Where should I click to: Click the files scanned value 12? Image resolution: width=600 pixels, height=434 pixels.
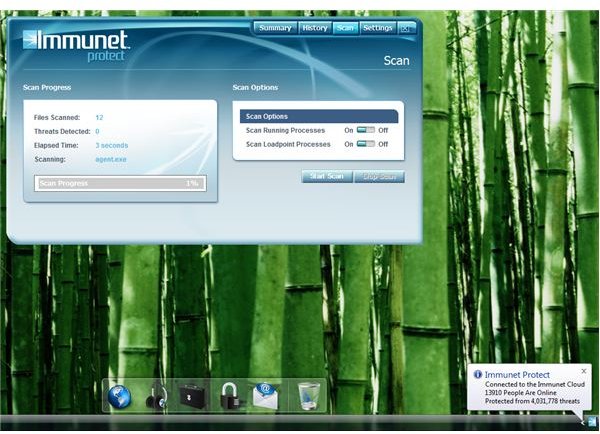99,117
